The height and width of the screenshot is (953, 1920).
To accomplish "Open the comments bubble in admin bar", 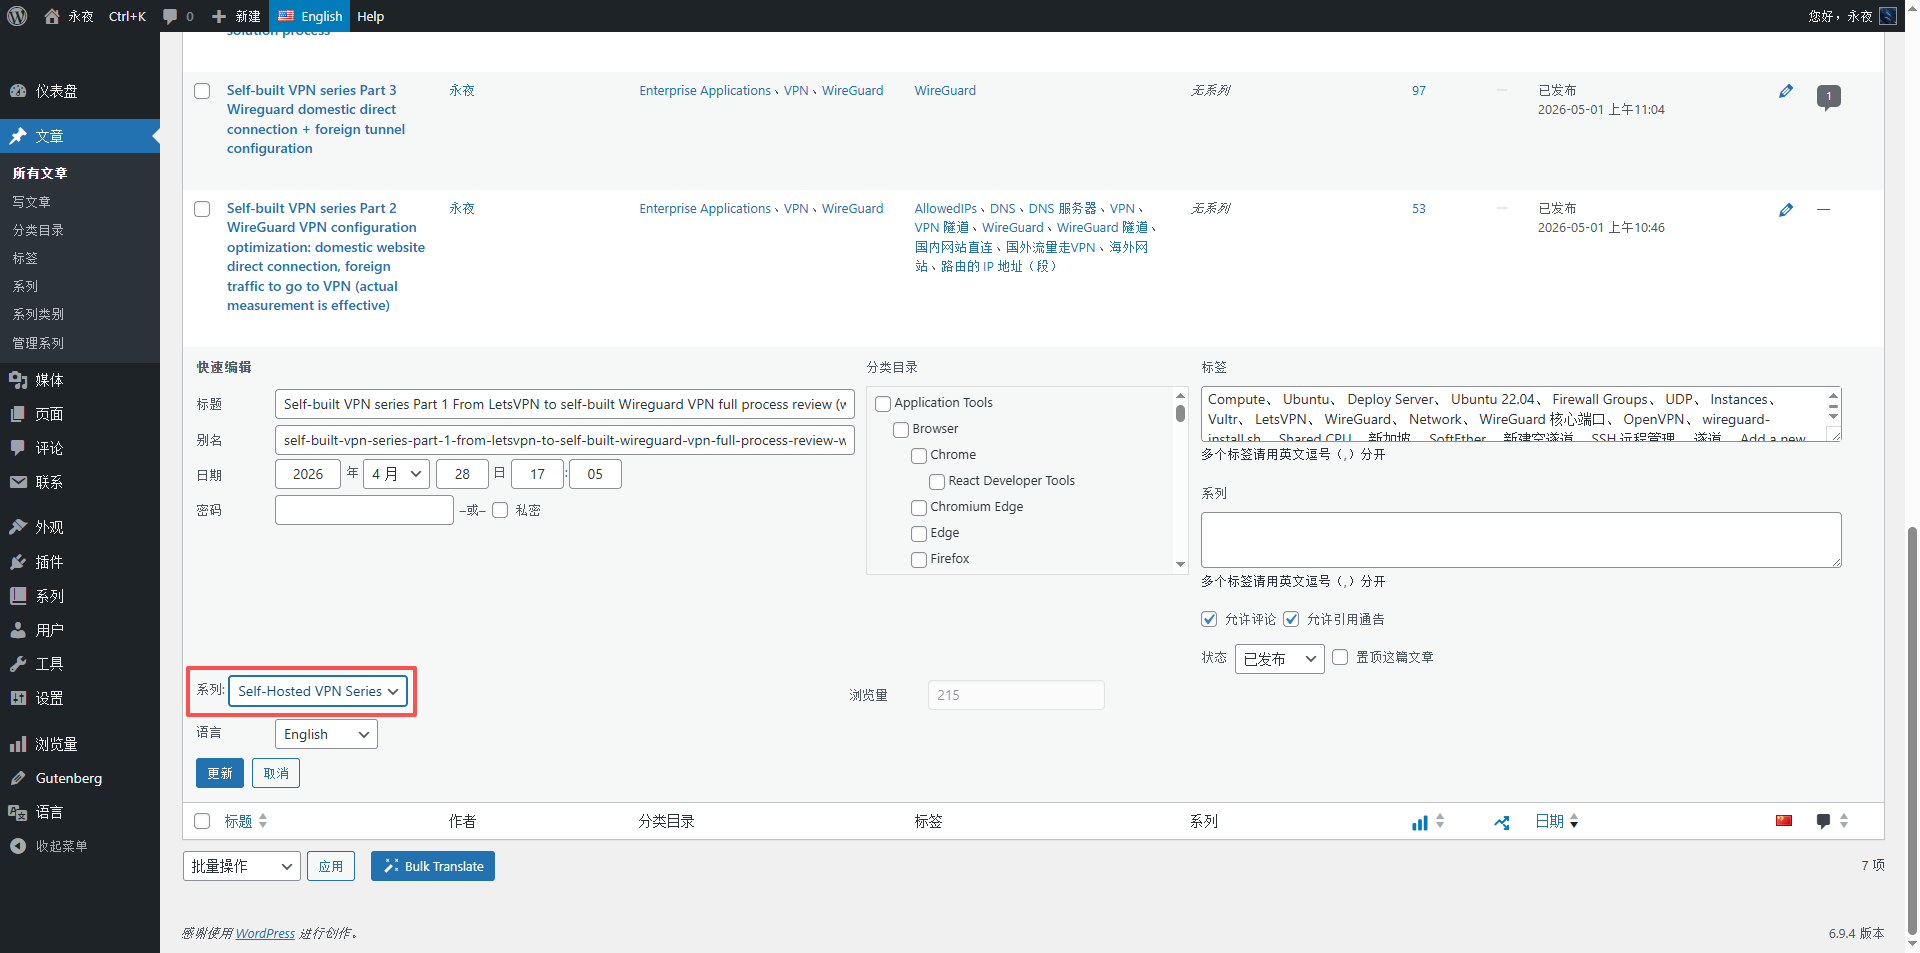I will 178,16.
